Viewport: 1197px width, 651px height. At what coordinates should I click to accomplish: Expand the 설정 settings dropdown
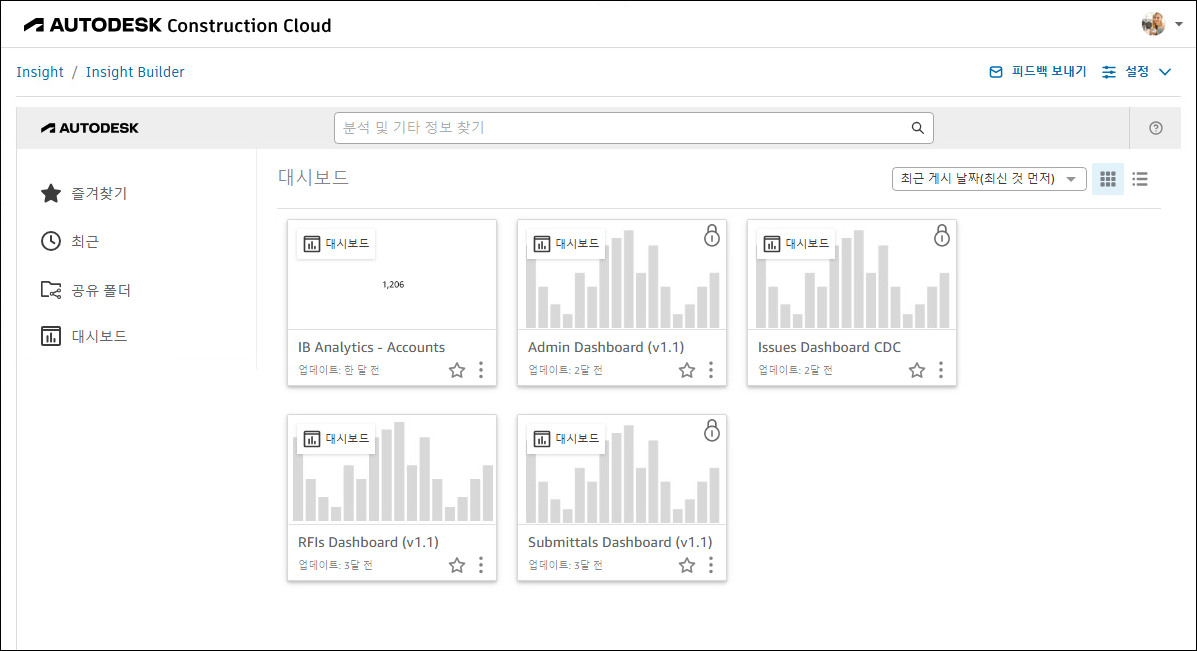pos(1136,72)
